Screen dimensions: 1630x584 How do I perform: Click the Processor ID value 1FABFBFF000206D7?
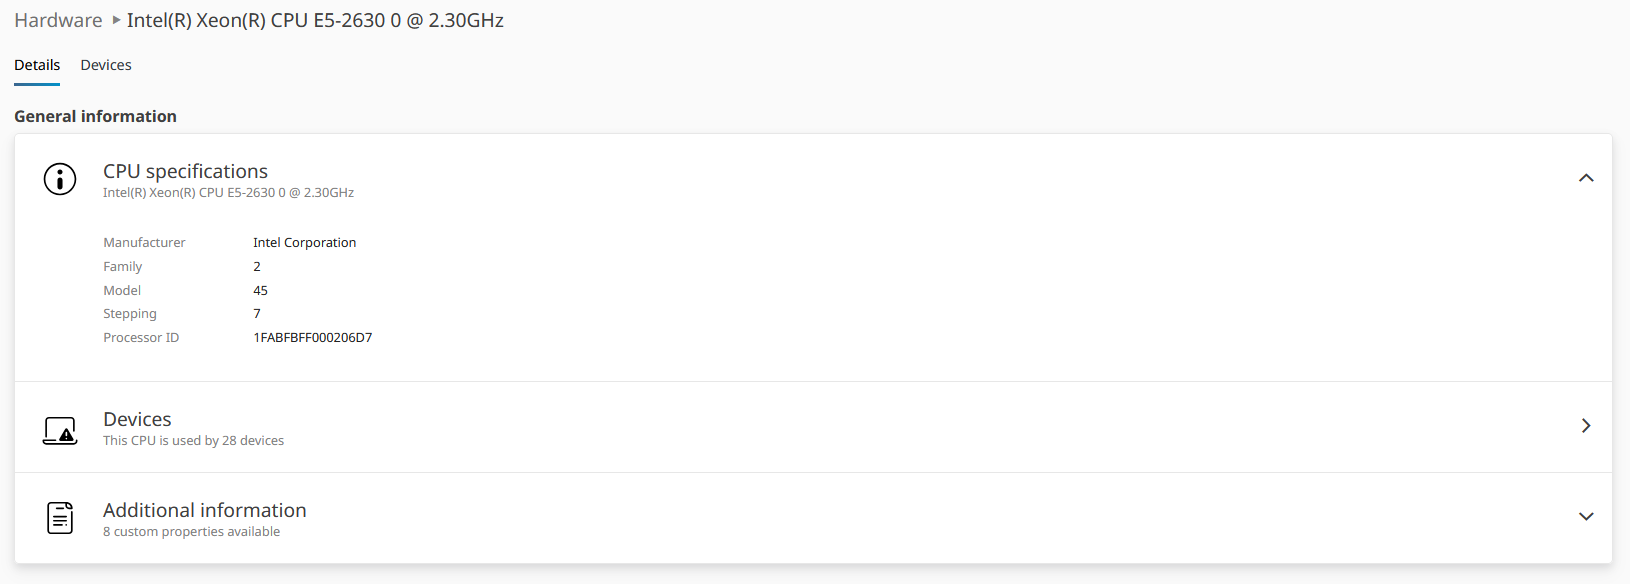point(312,338)
